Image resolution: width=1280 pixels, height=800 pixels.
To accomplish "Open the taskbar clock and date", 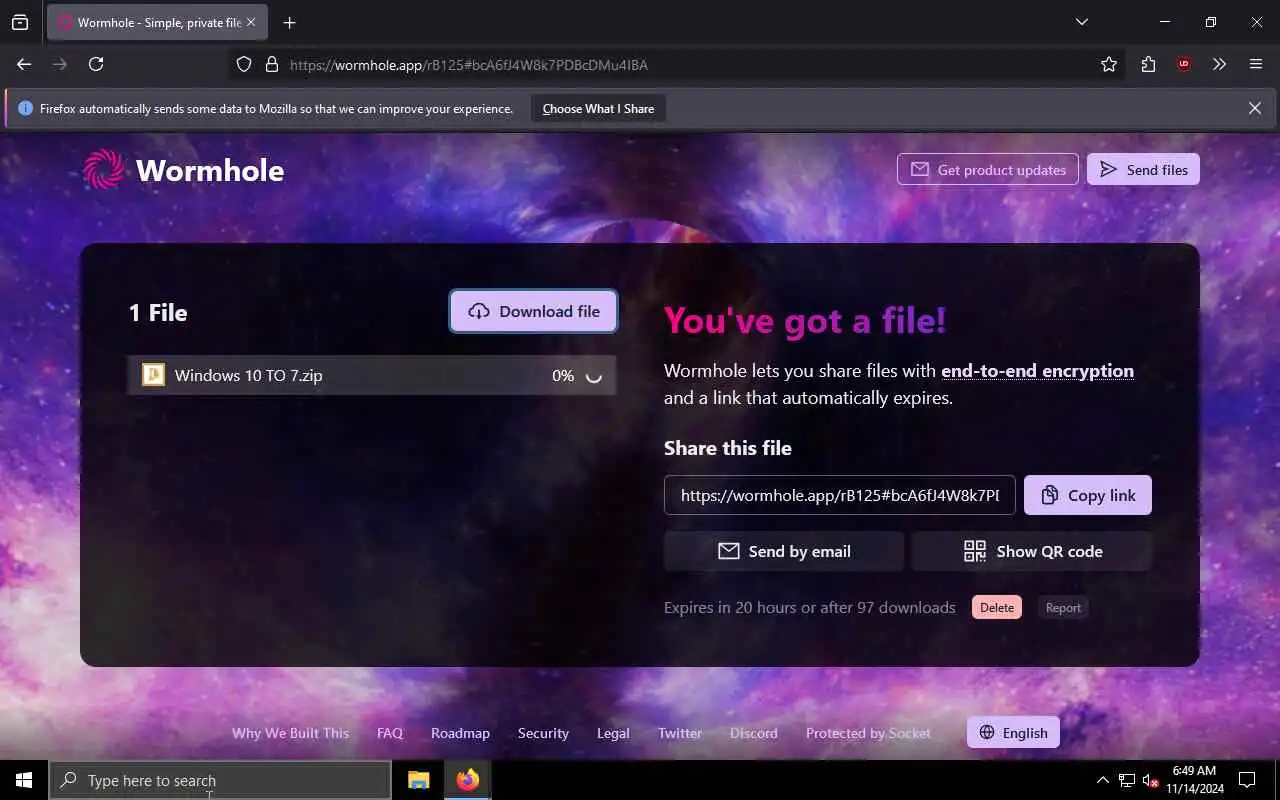I will pos(1194,780).
